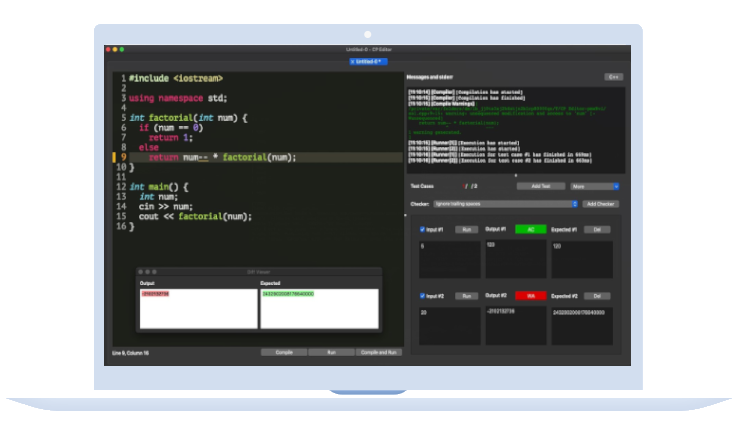This screenshot has width=737, height=441.
Task: Click the red WA verdict badge
Action: 530,296
